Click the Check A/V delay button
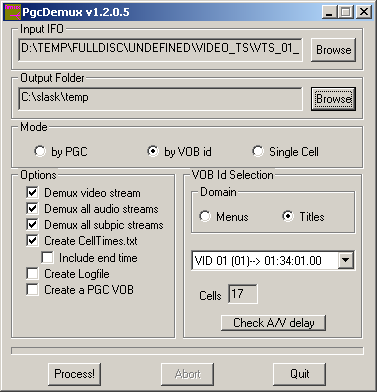This screenshot has height=392, width=377. (x=273, y=323)
